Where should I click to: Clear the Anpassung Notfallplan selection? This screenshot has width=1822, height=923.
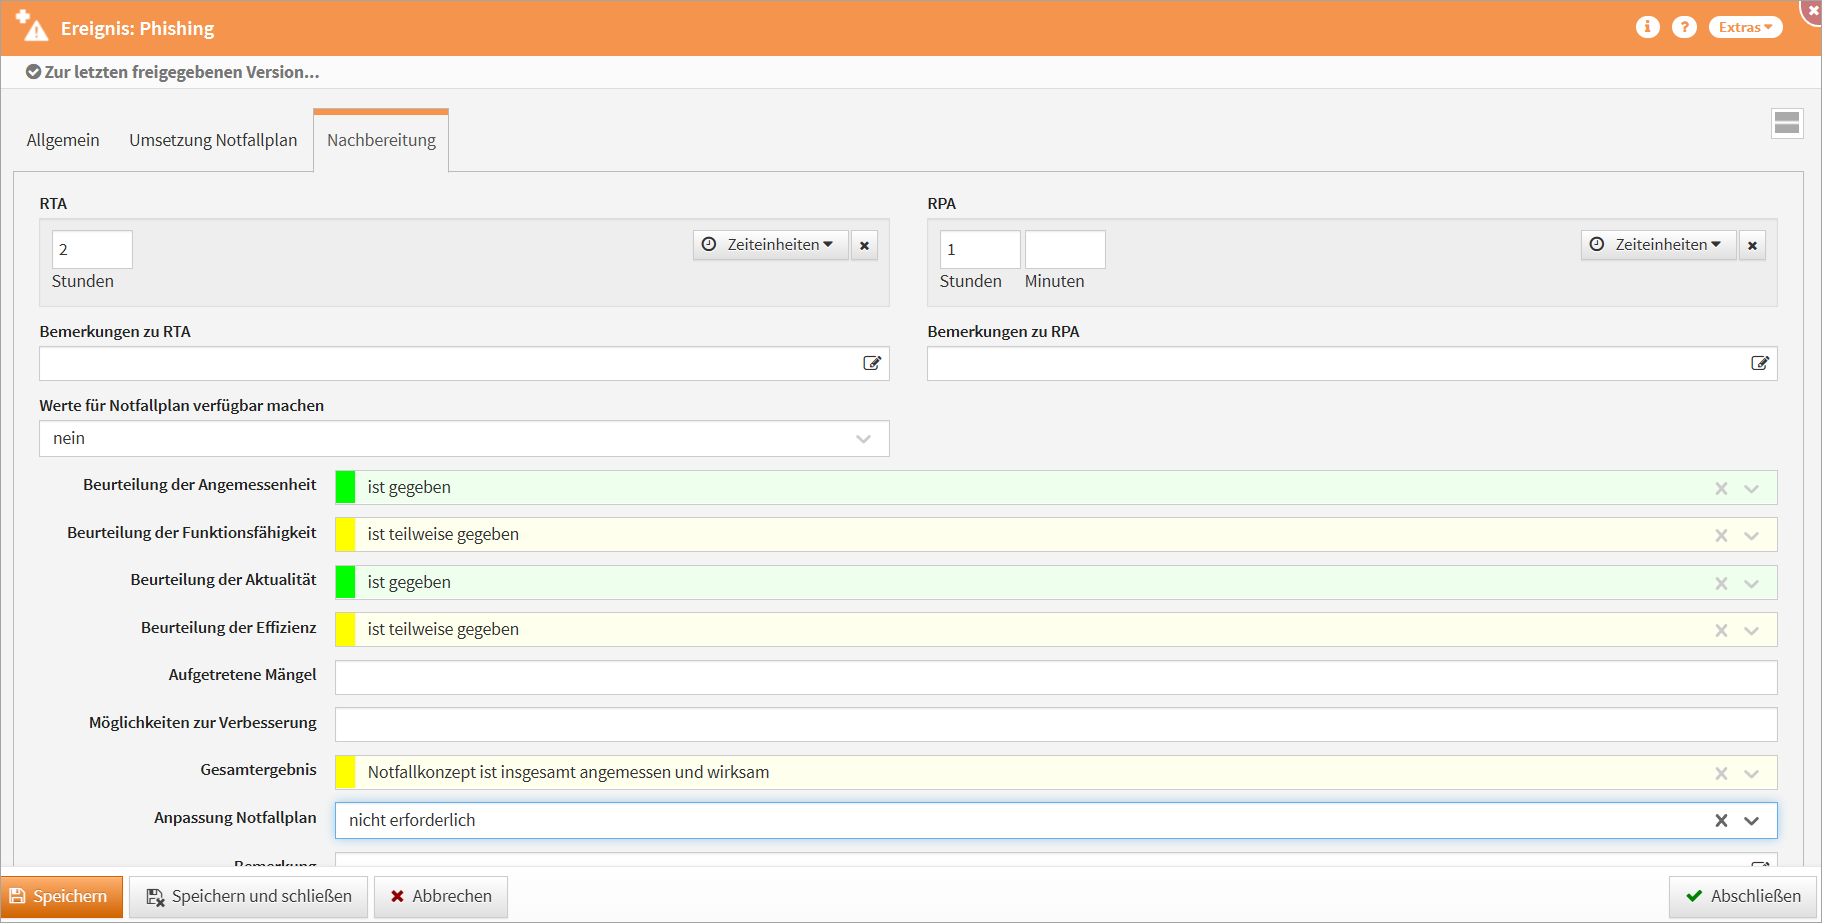1721,820
